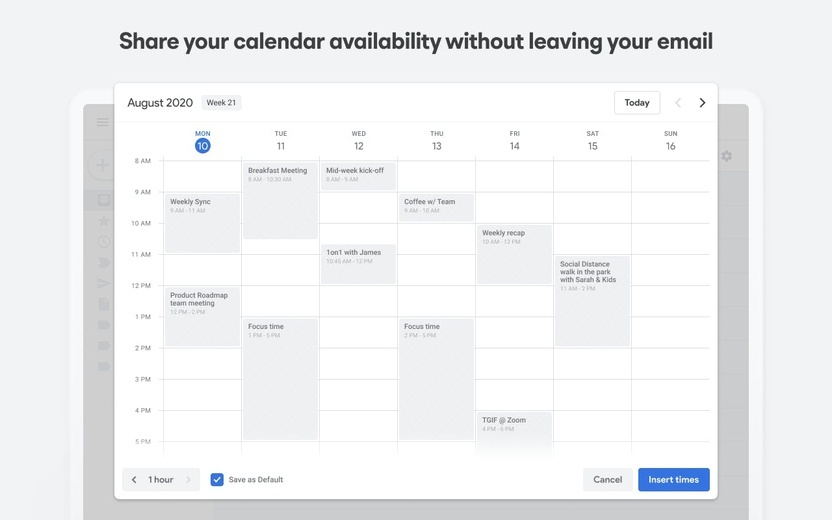
Task: Open the Weekly Sync event
Action: coord(202,223)
